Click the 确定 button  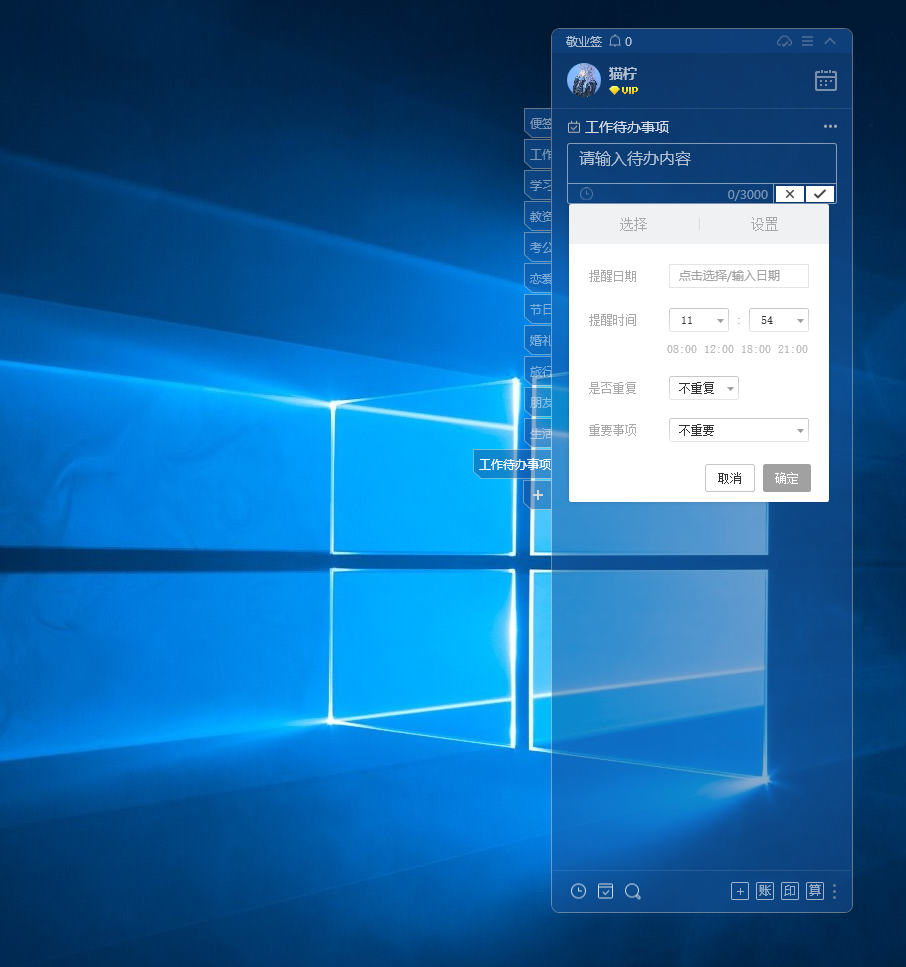(x=786, y=478)
